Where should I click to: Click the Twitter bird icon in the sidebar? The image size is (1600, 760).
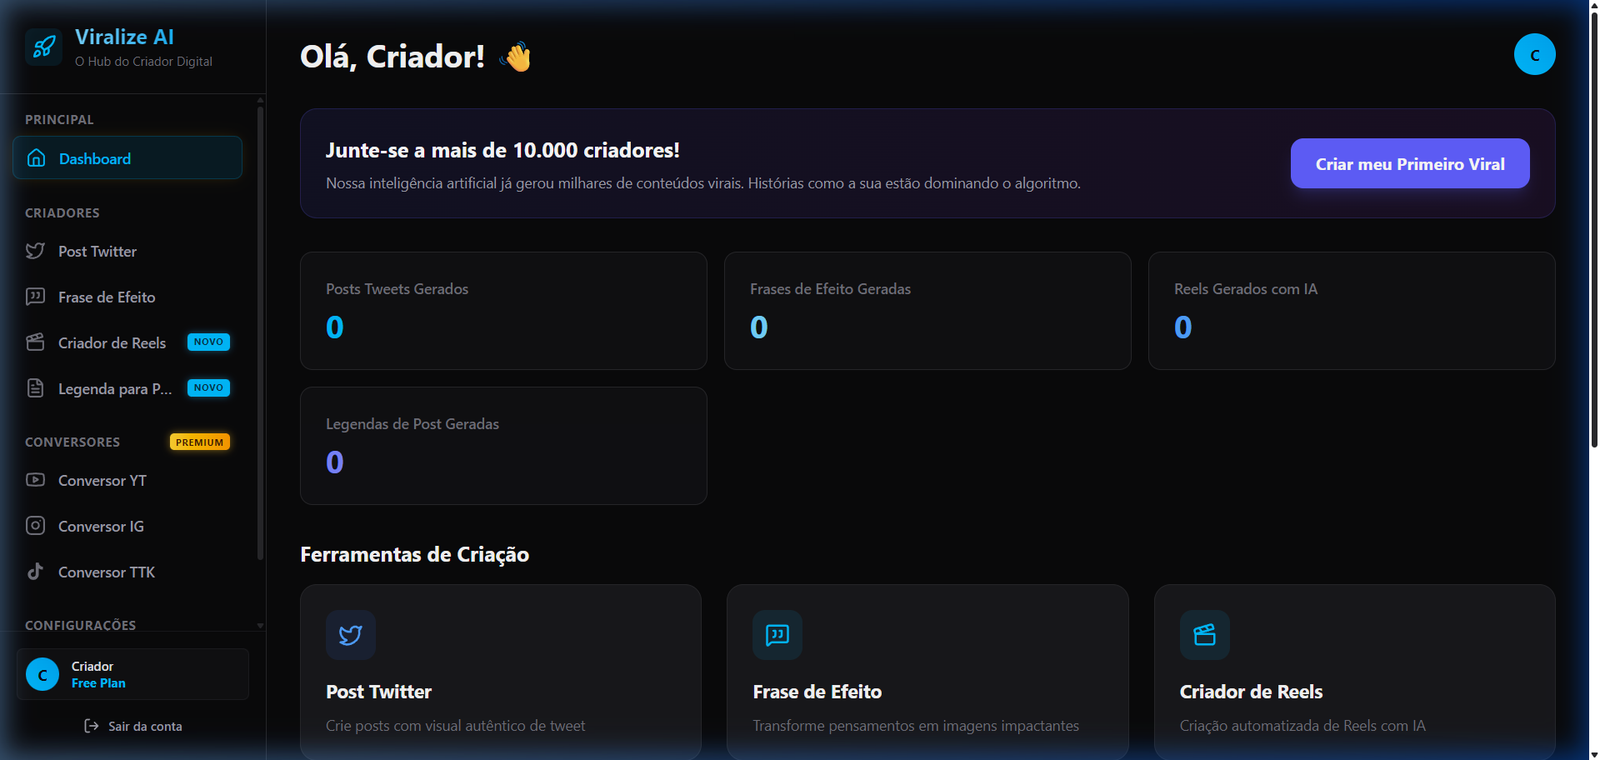tap(35, 251)
